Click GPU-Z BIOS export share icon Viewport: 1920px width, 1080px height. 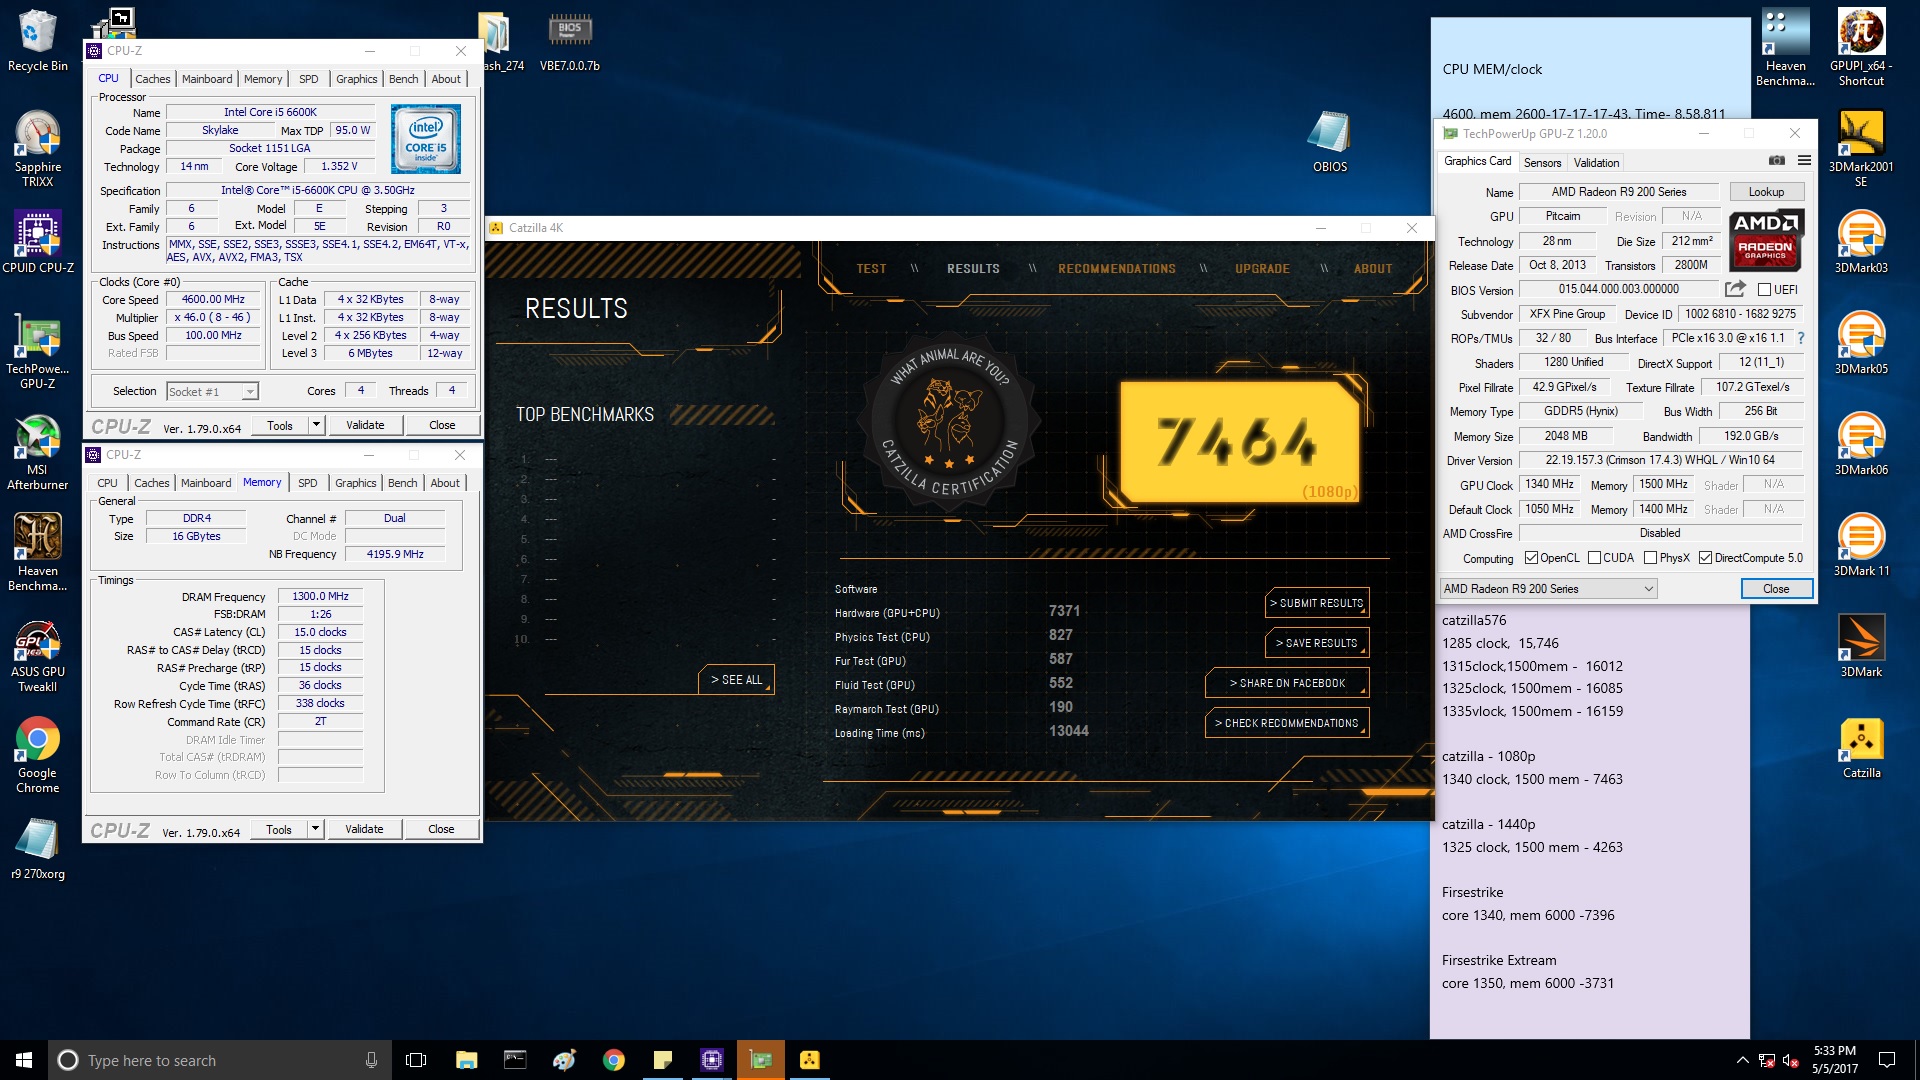coord(1735,289)
